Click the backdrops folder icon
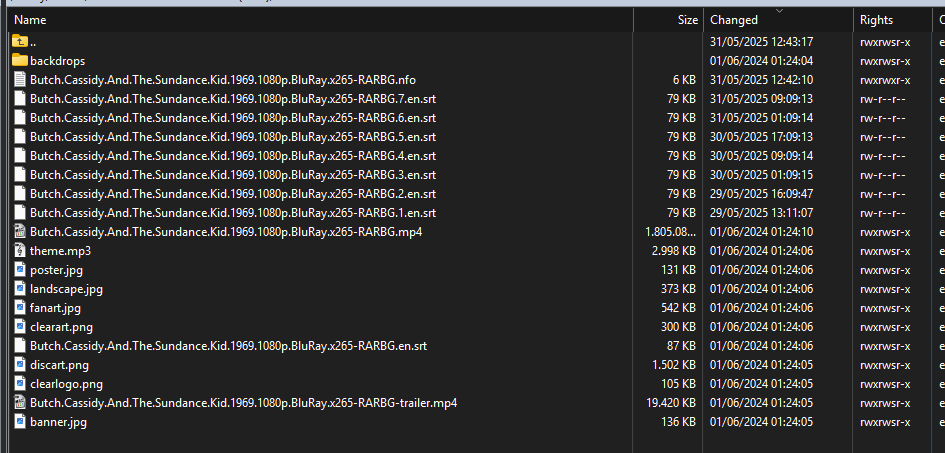This screenshot has height=453, width=945. pos(20,61)
